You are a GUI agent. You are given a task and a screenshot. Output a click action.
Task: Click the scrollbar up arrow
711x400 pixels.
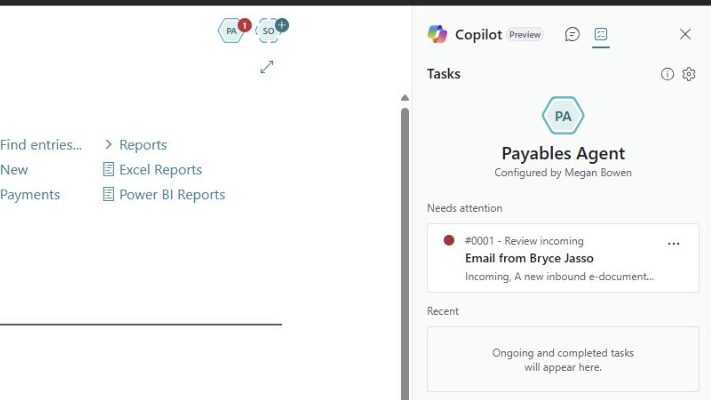tap(405, 98)
